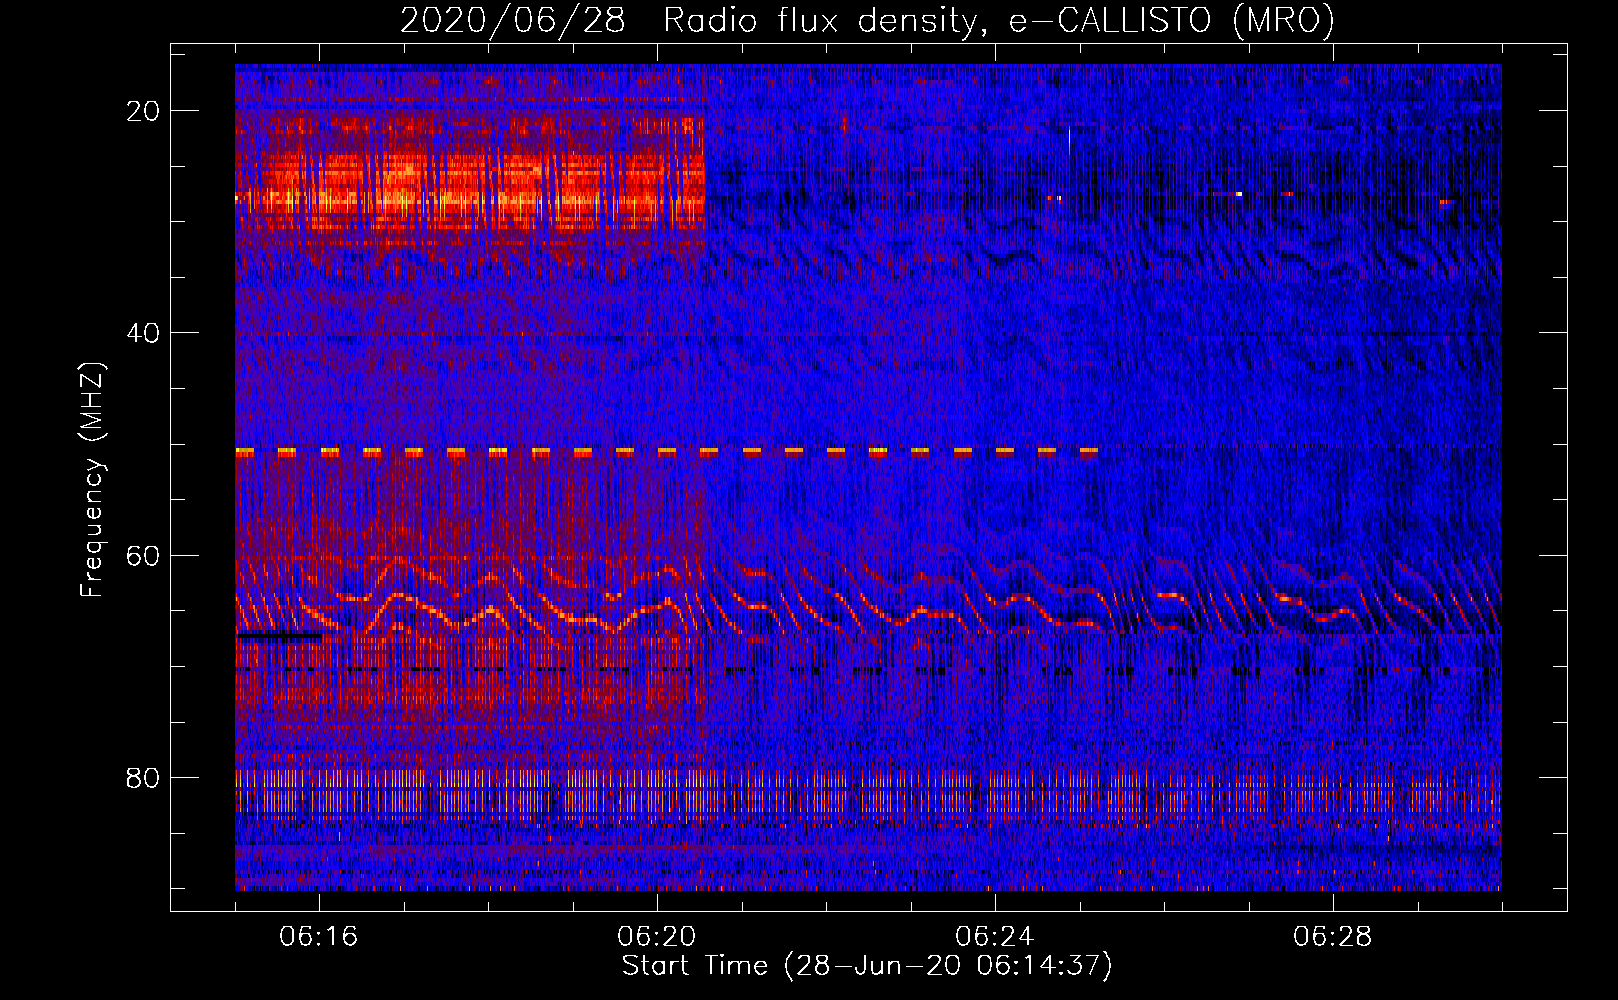This screenshot has width=1618, height=1000.
Task: Click the 06:28 time tick label
Action: (1333, 937)
